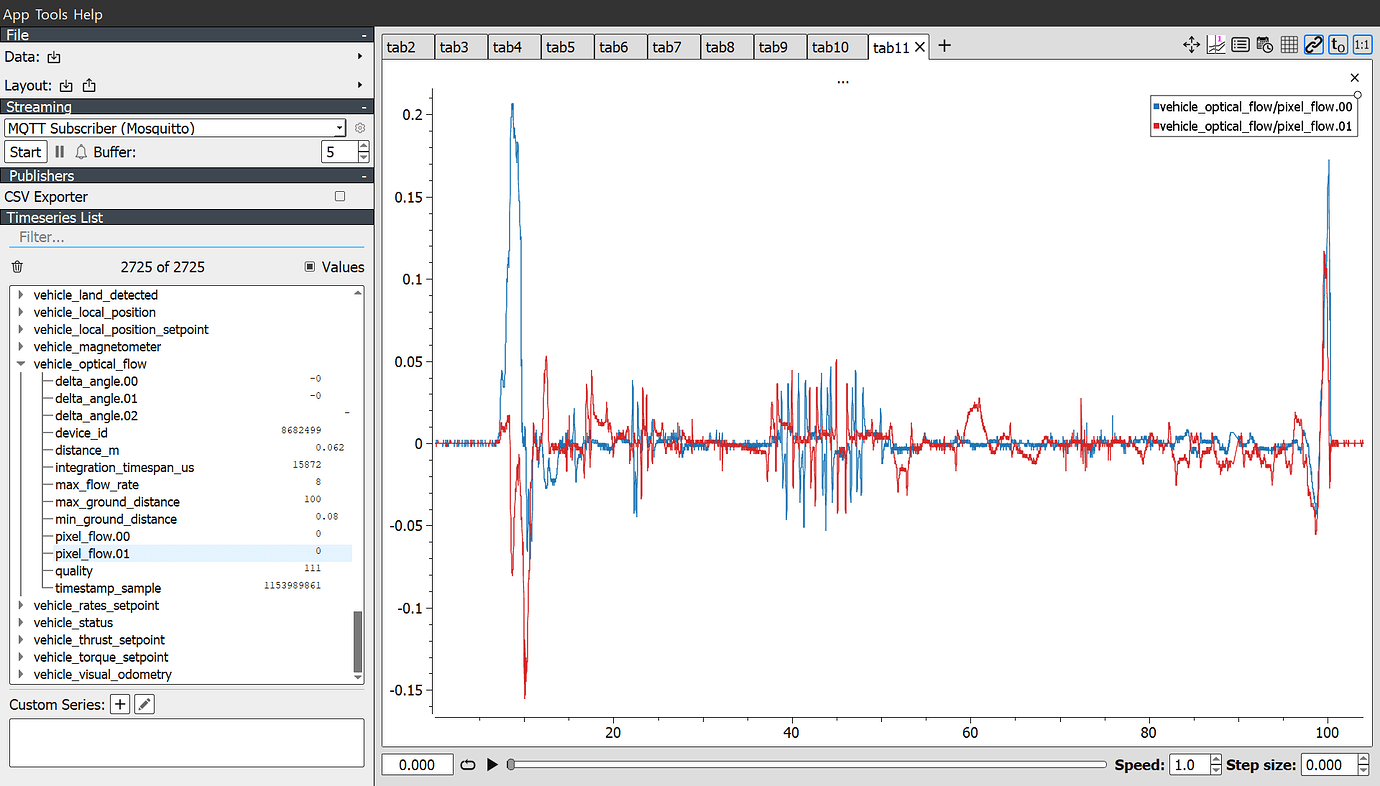Open the layout grid view
1380x786 pixels.
1288,45
